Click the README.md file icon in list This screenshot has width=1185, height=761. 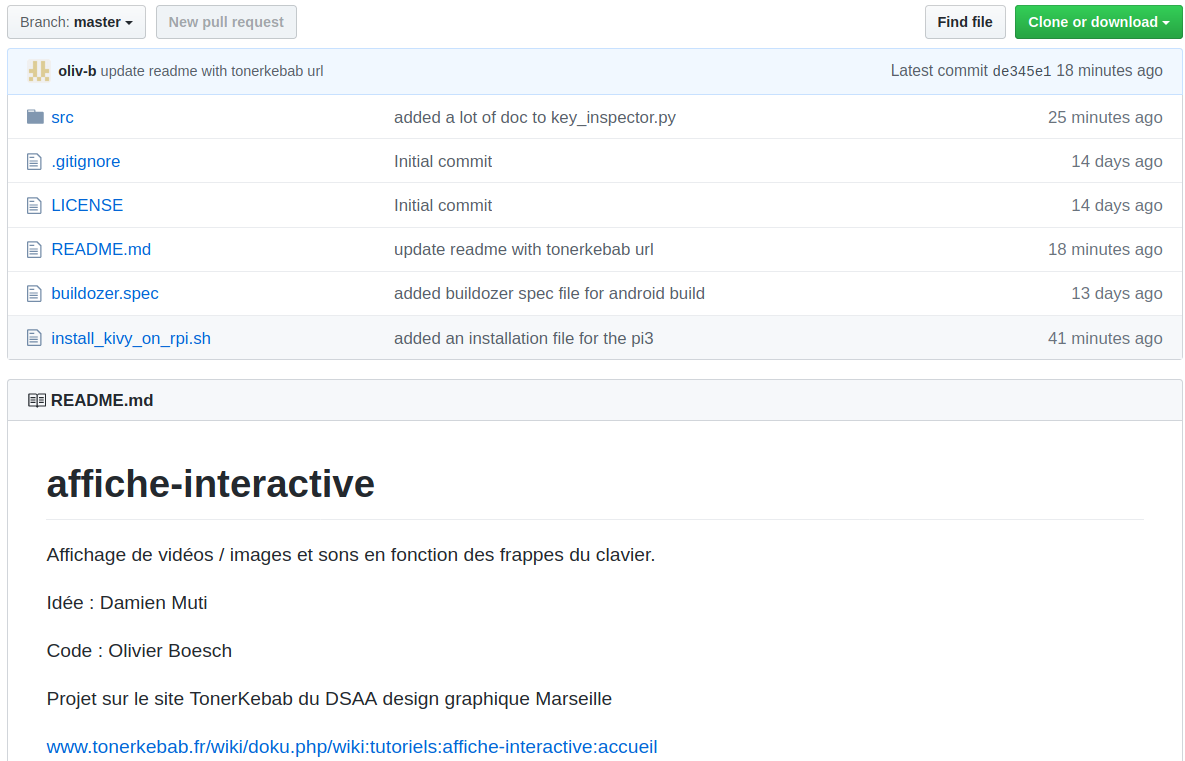35,249
